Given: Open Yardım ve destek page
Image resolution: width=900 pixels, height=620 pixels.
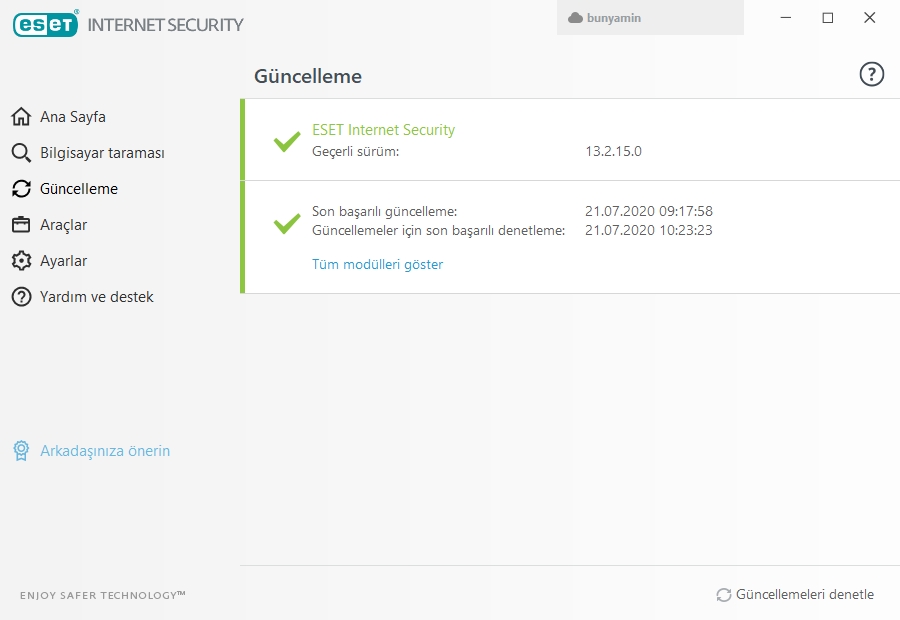Looking at the screenshot, I should [x=97, y=297].
